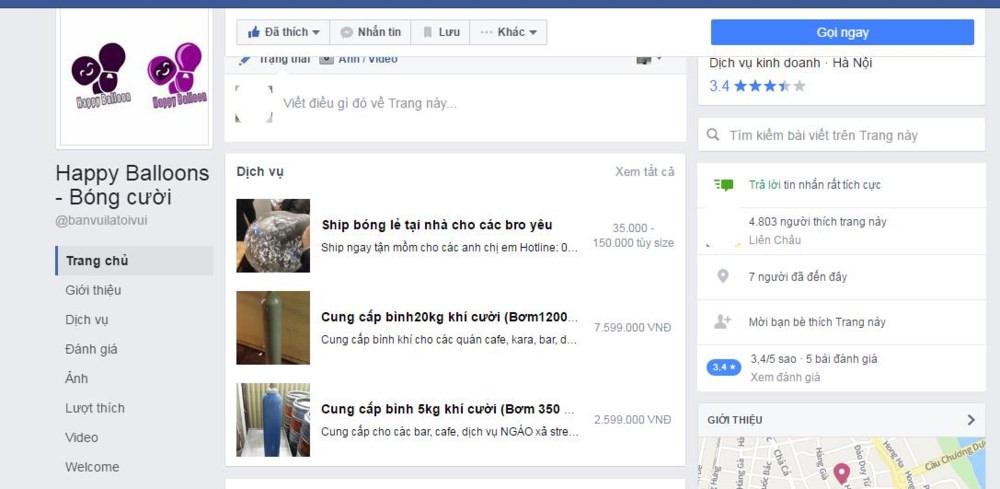The height and width of the screenshot is (489, 1000).
Task: Click the thumbs-up icon on 'Đã thích'
Action: tap(254, 32)
